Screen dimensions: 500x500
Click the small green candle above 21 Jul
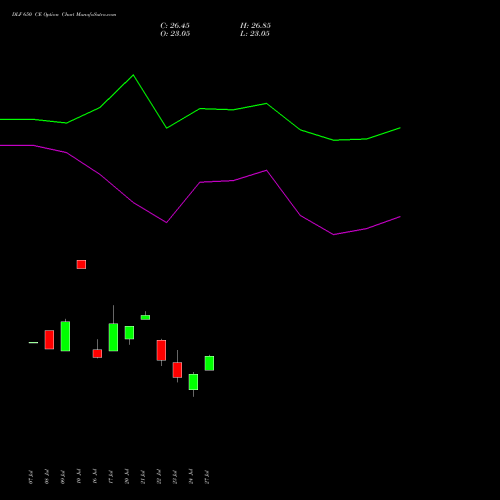tap(145, 317)
